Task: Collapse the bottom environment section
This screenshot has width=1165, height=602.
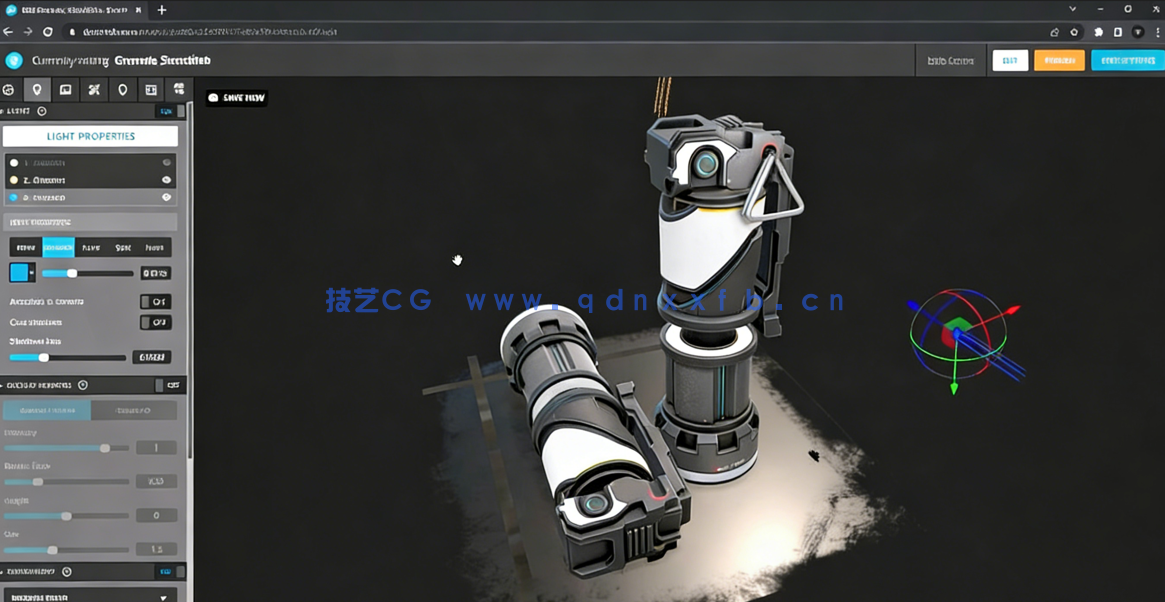Action: point(60,571)
